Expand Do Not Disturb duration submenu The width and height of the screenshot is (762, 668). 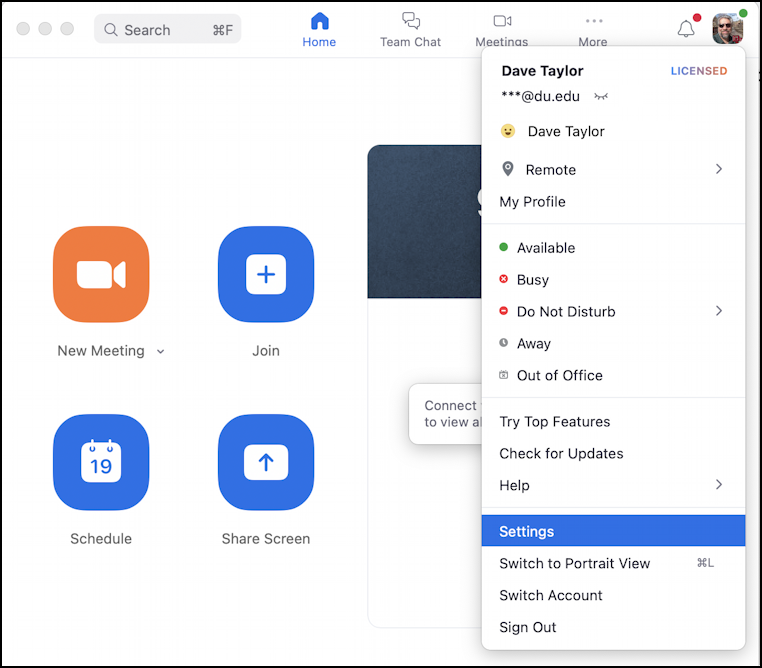click(x=719, y=311)
